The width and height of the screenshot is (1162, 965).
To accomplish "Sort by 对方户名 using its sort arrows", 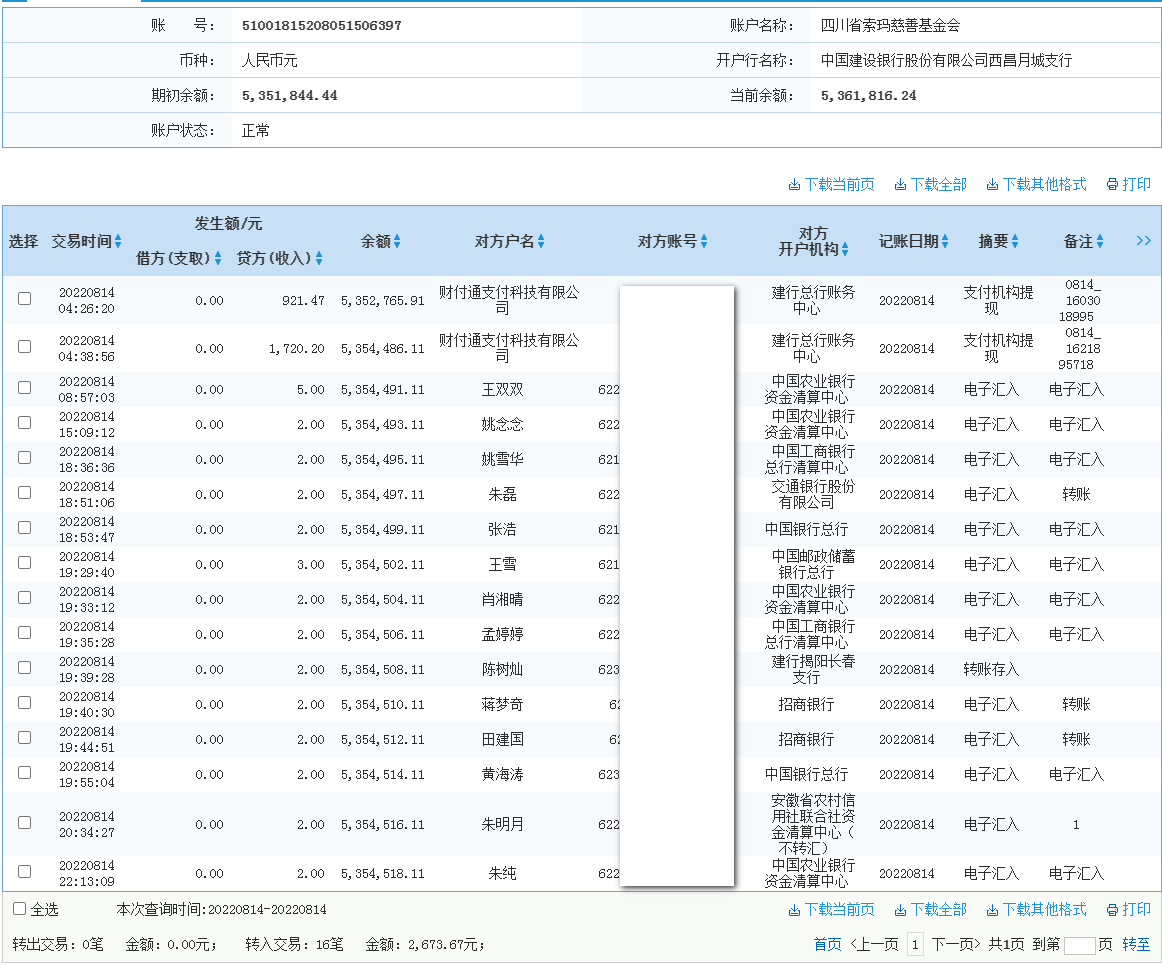I will pos(541,242).
